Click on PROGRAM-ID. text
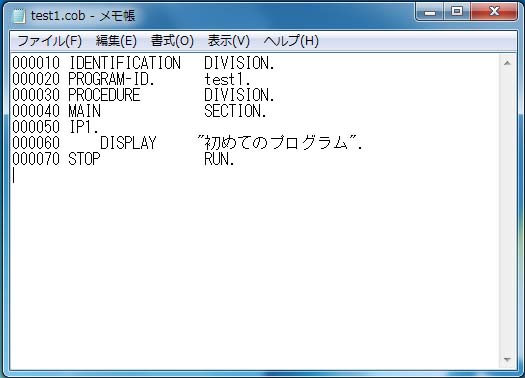Image resolution: width=525 pixels, height=378 pixels. [x=111, y=79]
